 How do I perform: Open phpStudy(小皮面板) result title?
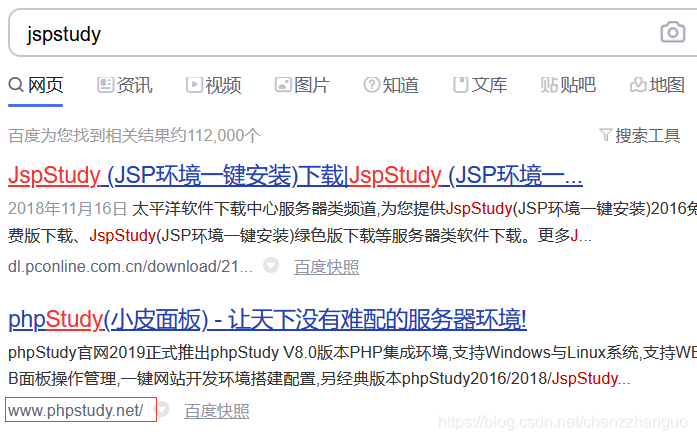tap(267, 319)
